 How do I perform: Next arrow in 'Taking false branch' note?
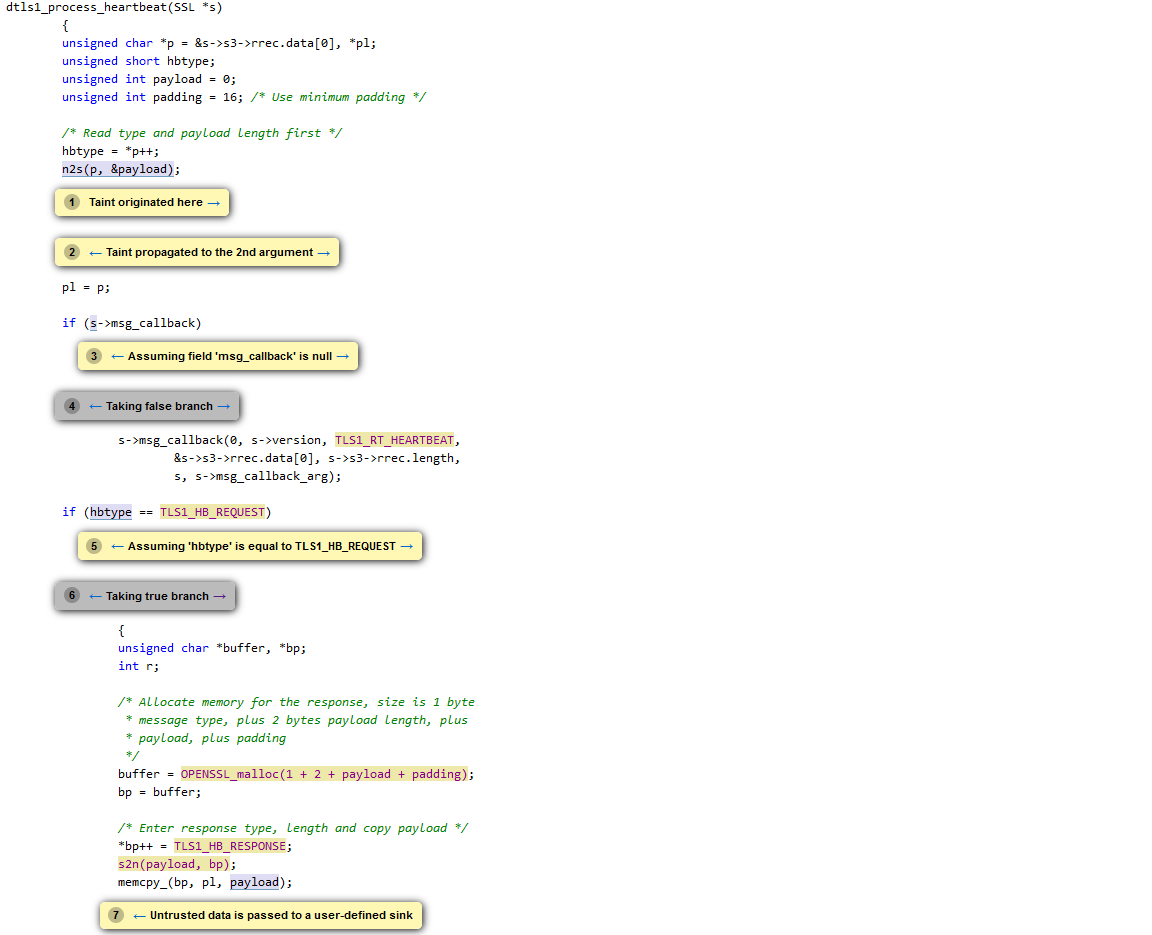[224, 406]
